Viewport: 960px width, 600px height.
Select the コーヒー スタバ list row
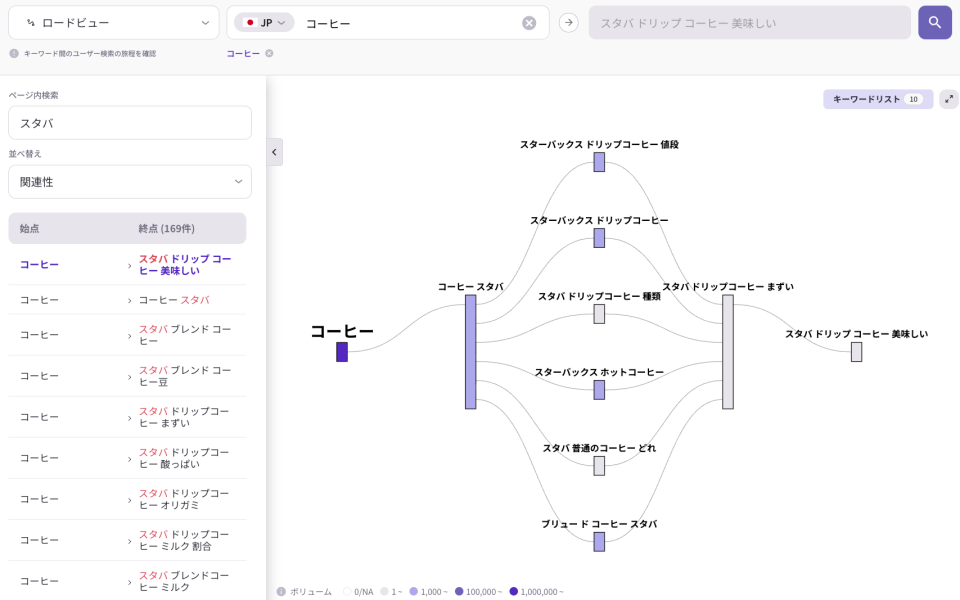click(128, 300)
